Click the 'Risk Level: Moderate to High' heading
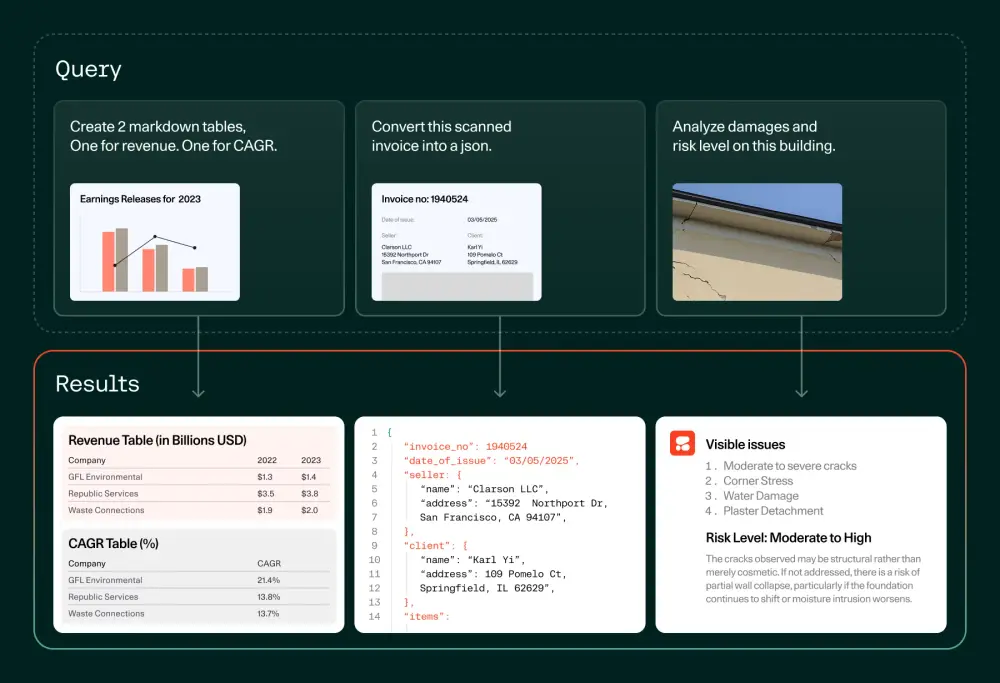This screenshot has height=683, width=1000. pos(788,537)
